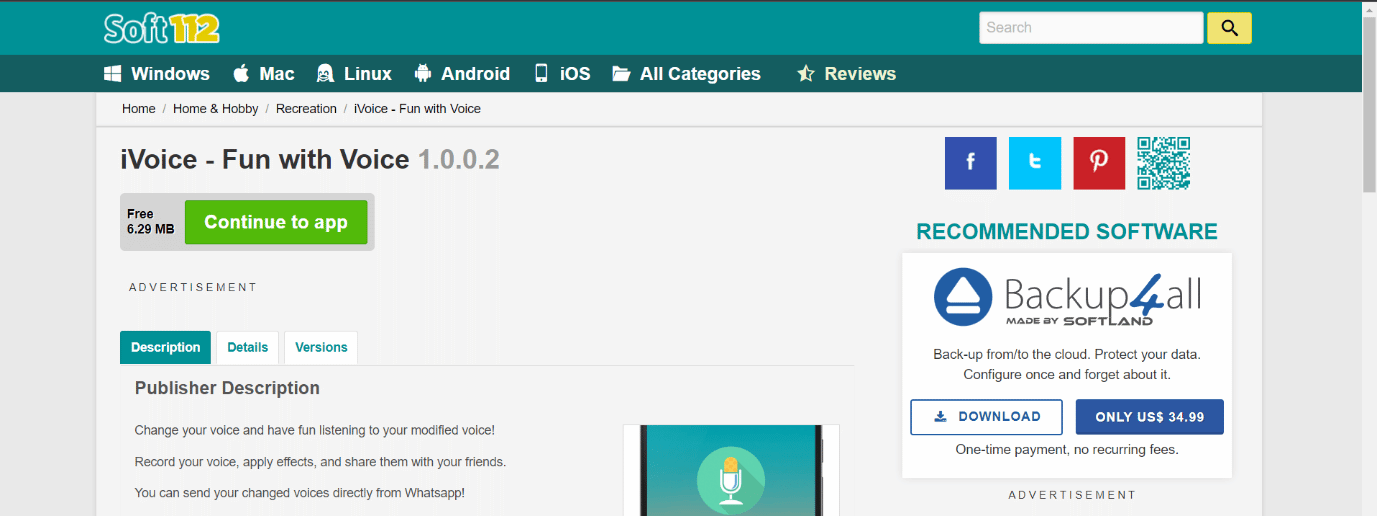1377x516 pixels.
Task: Click 'Change your voice and have fun' line
Action: 315,430
